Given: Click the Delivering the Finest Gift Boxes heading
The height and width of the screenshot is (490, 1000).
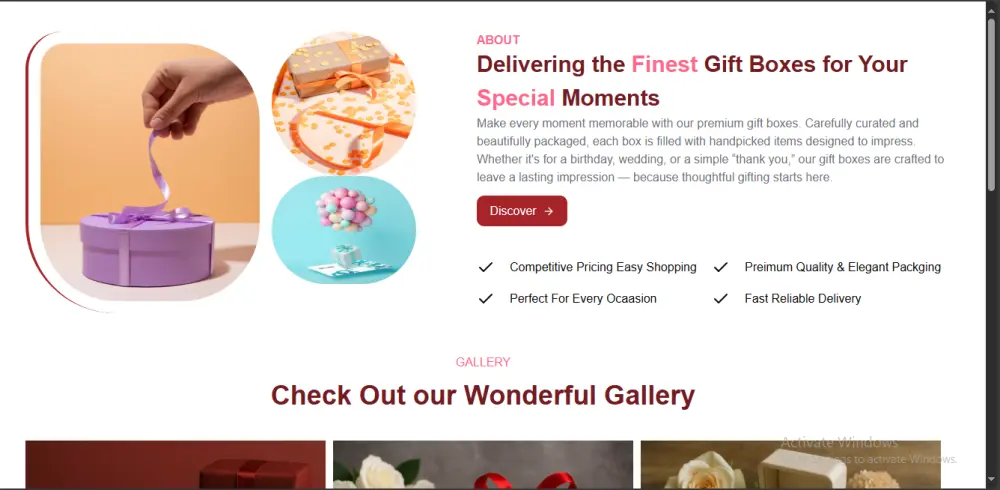Looking at the screenshot, I should coord(692,80).
